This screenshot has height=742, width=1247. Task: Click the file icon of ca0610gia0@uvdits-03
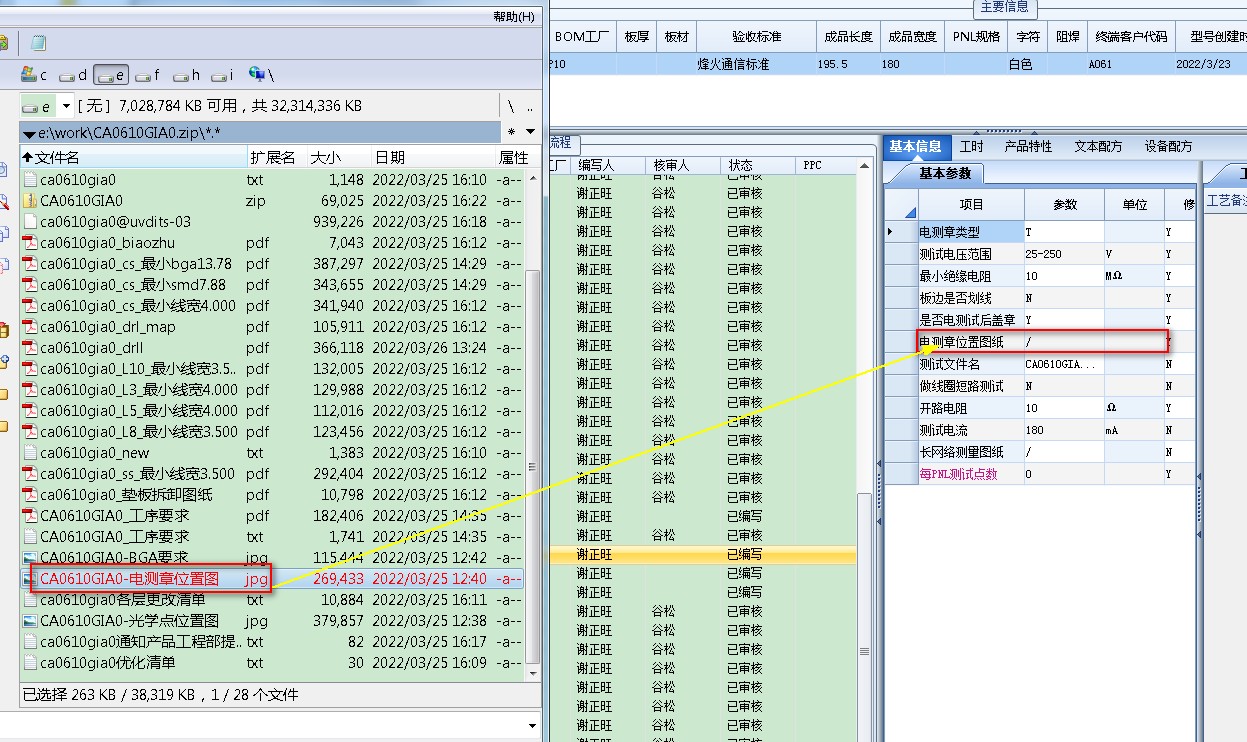pos(30,222)
